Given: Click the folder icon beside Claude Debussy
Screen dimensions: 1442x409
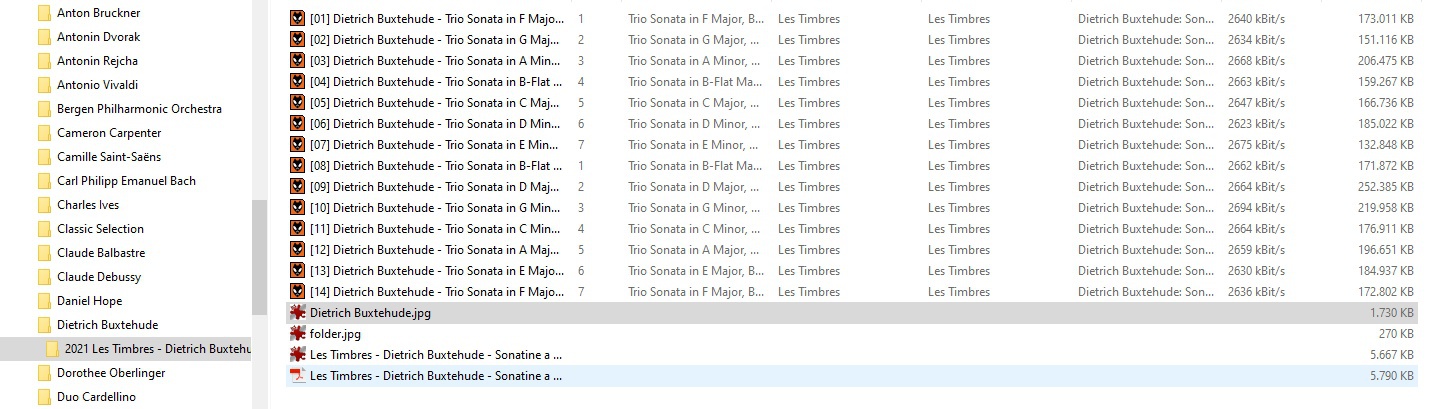Looking at the screenshot, I should [x=43, y=277].
